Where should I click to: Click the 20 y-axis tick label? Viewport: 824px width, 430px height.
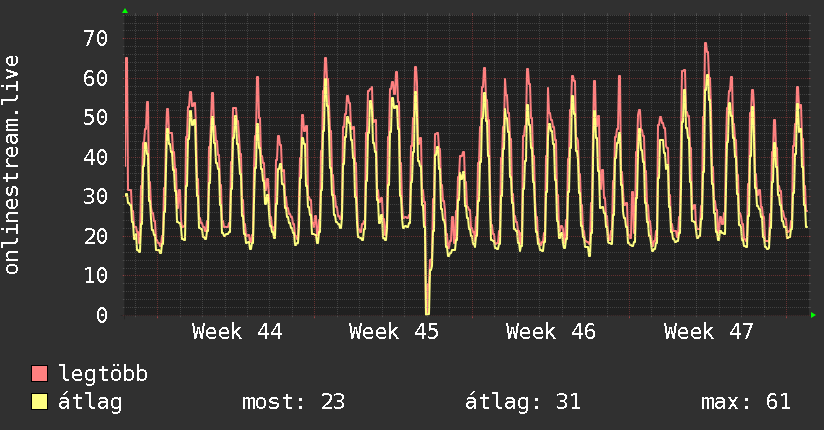coord(96,236)
